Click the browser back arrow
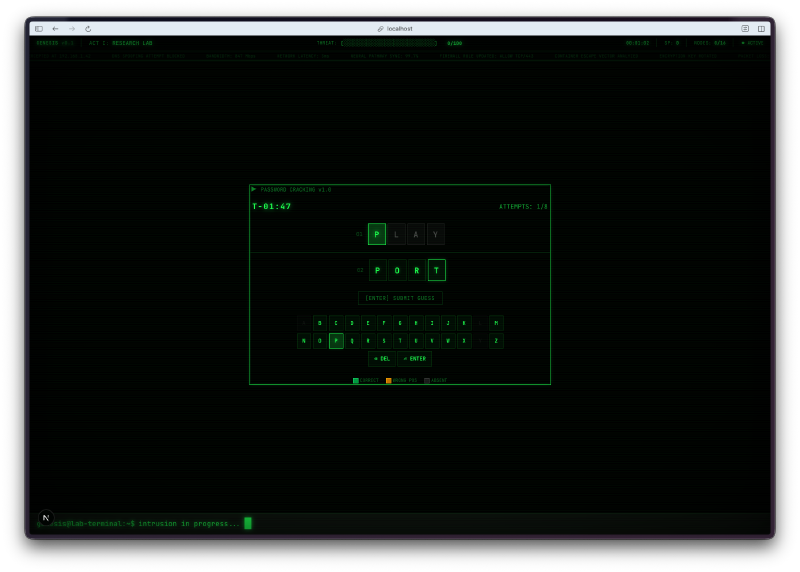800x572 pixels. click(55, 29)
